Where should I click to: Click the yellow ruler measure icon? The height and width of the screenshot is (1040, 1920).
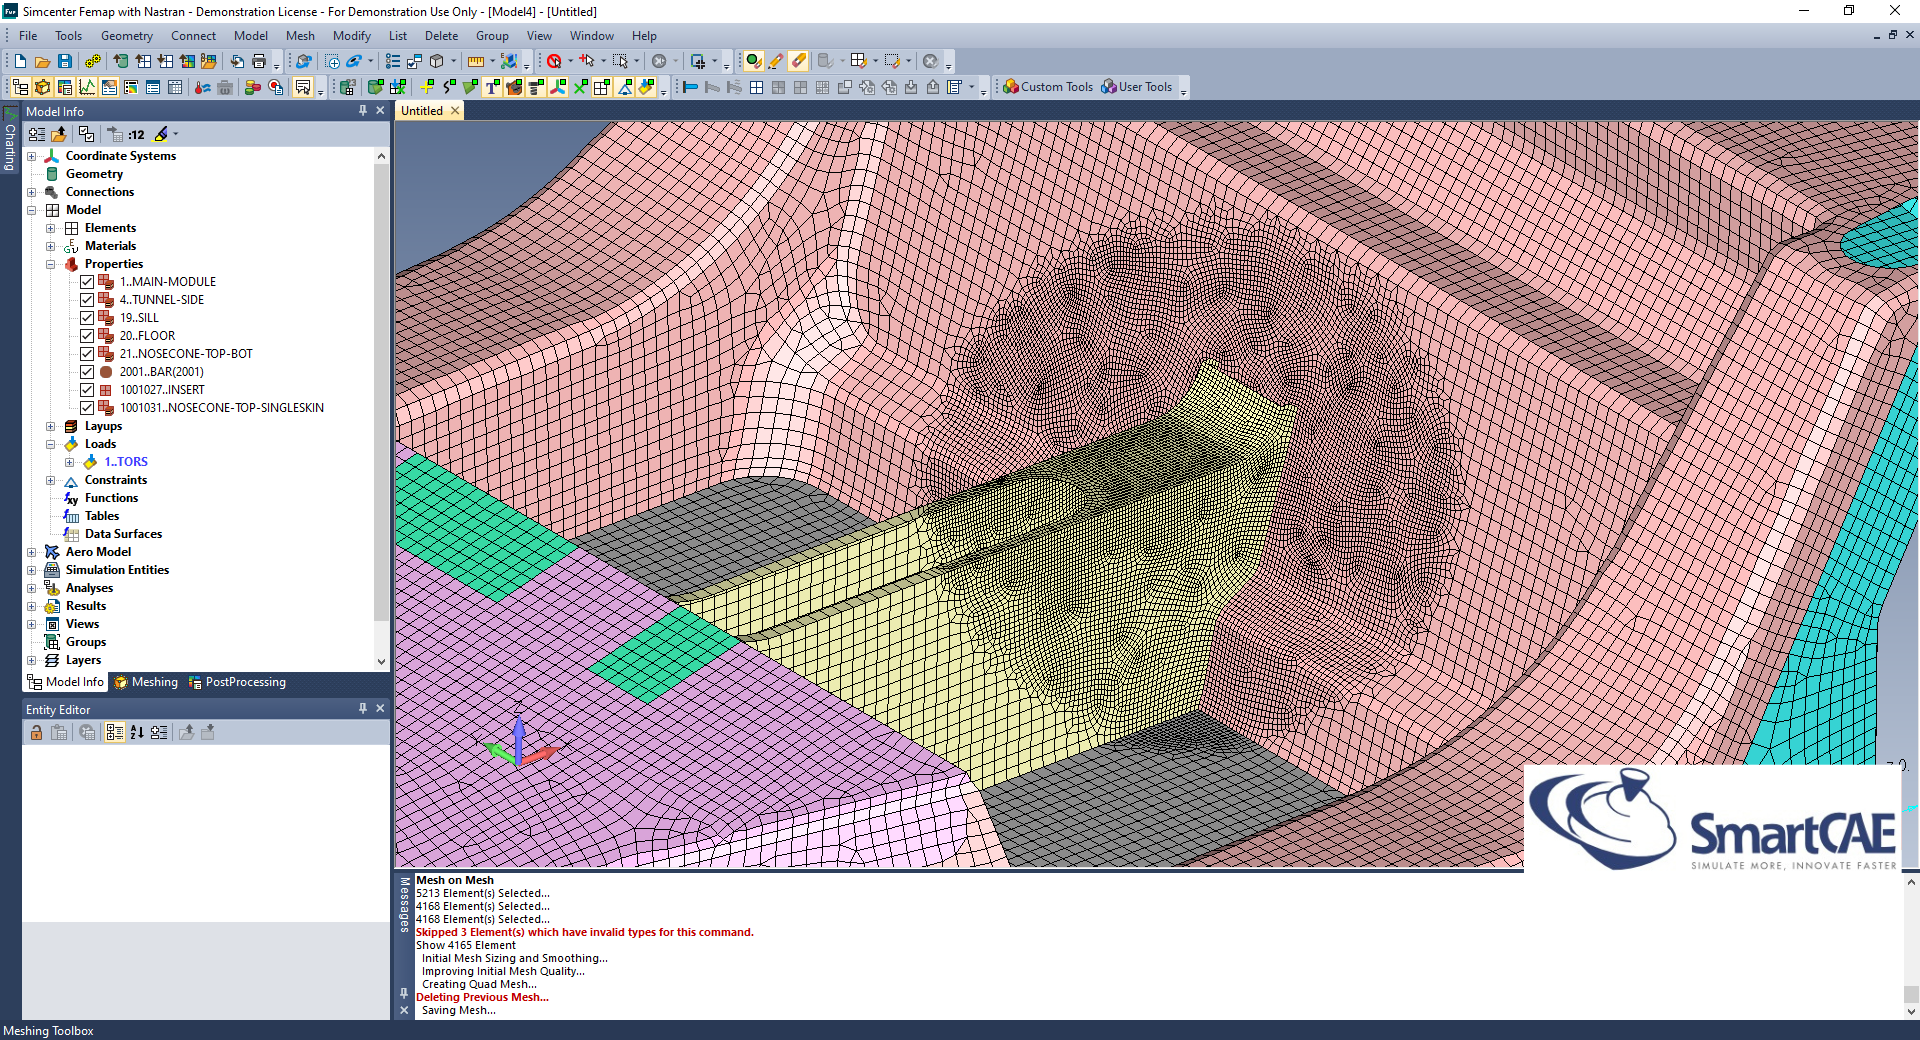click(x=476, y=61)
